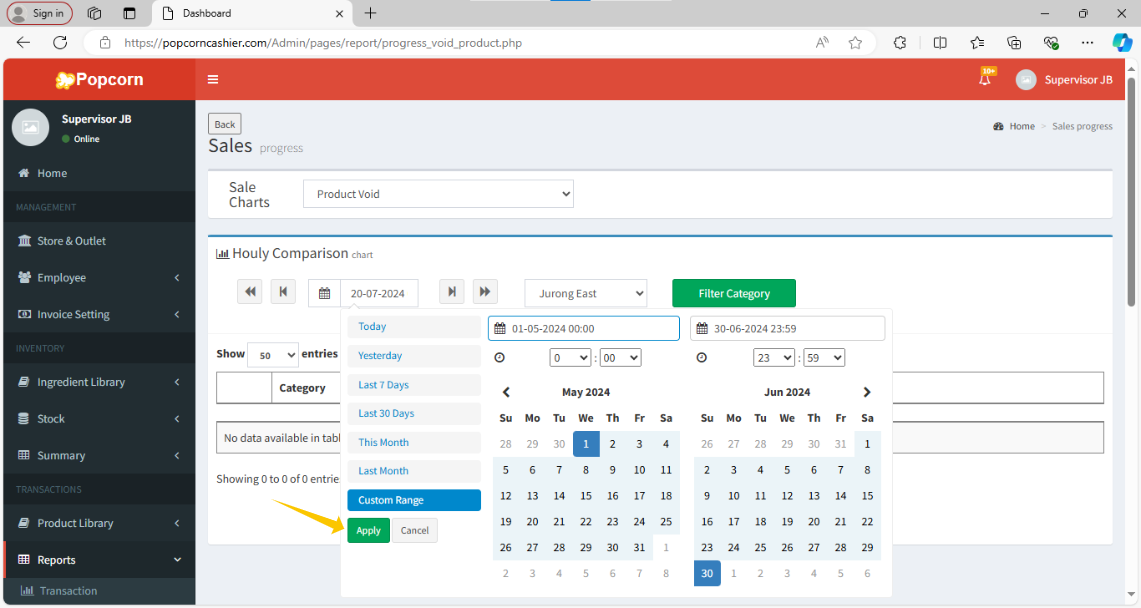Click Category column header
Screen dimensions: 1141x608
(x=302, y=388)
